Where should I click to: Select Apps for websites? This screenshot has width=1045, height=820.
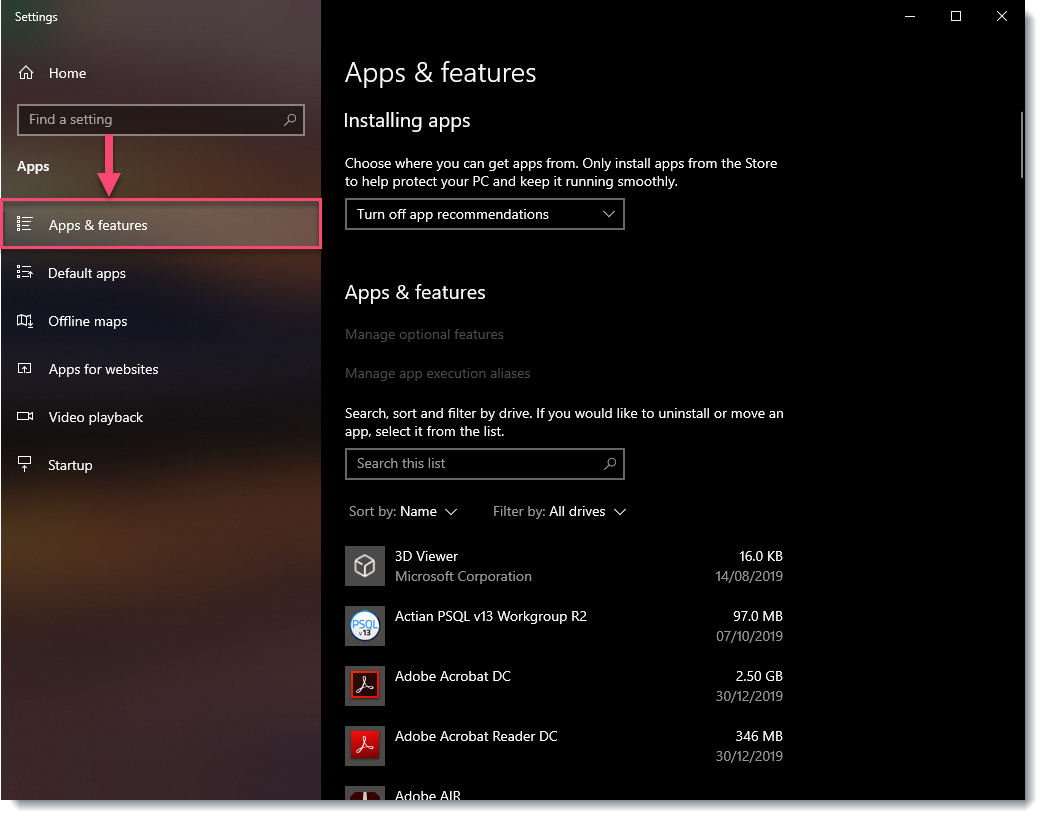coord(161,369)
